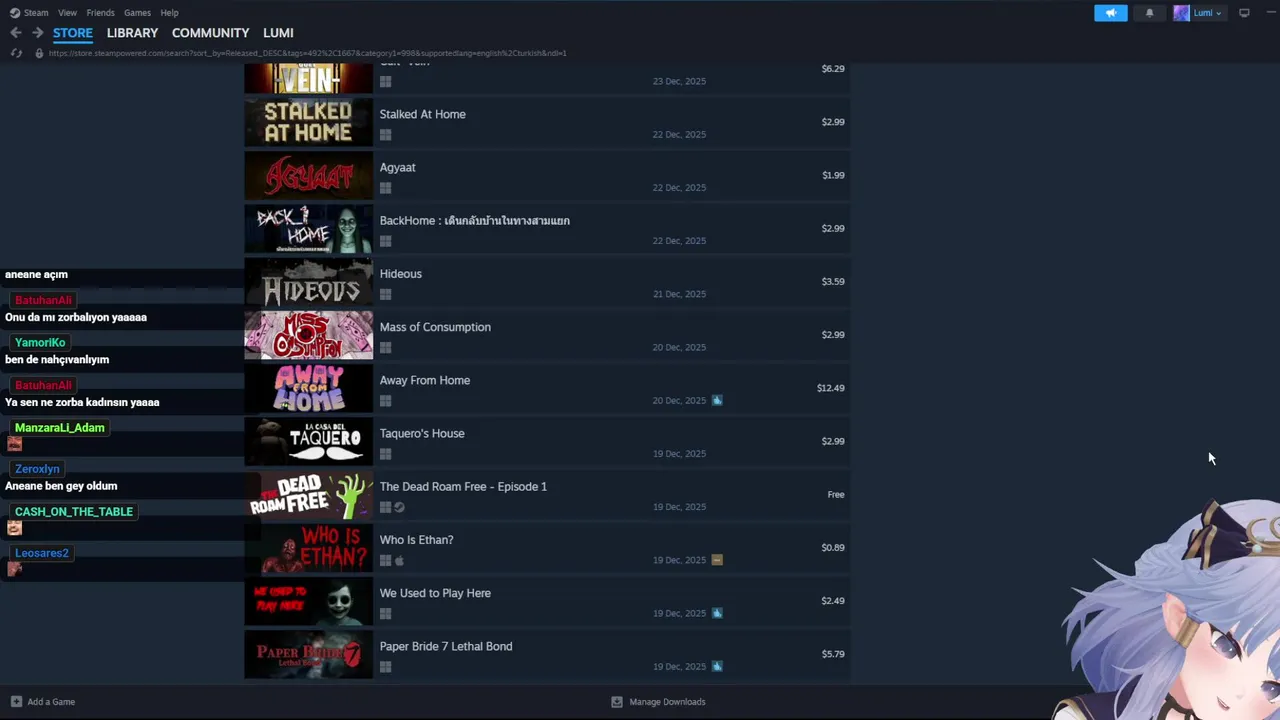This screenshot has height=720, width=1280.
Task: Switch to the STORE tab
Action: tap(73, 33)
